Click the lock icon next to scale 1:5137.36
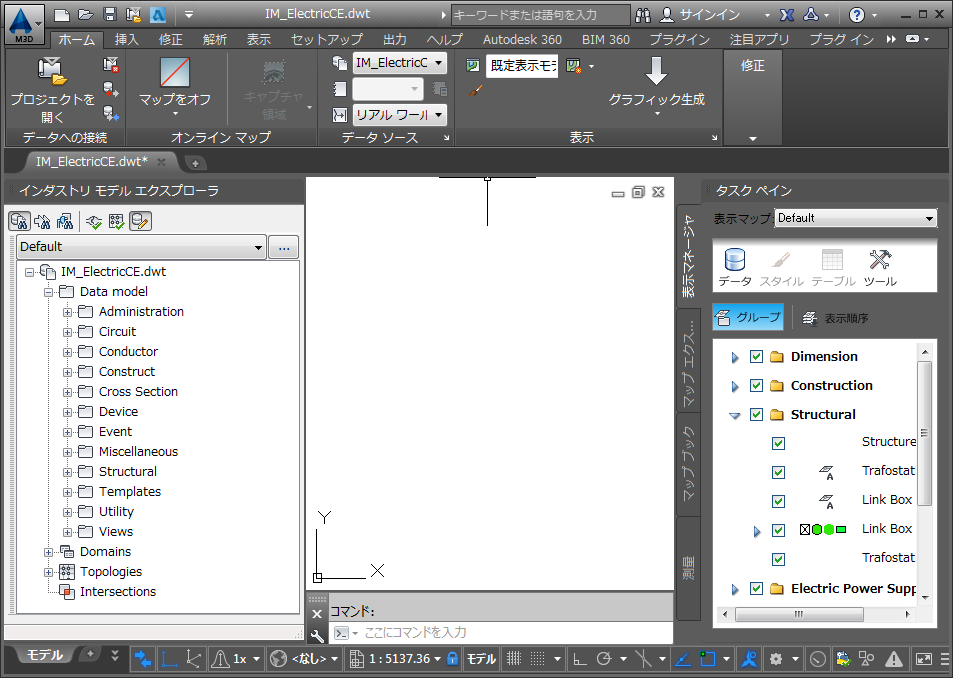Viewport: 953px width, 678px height. tap(452, 659)
